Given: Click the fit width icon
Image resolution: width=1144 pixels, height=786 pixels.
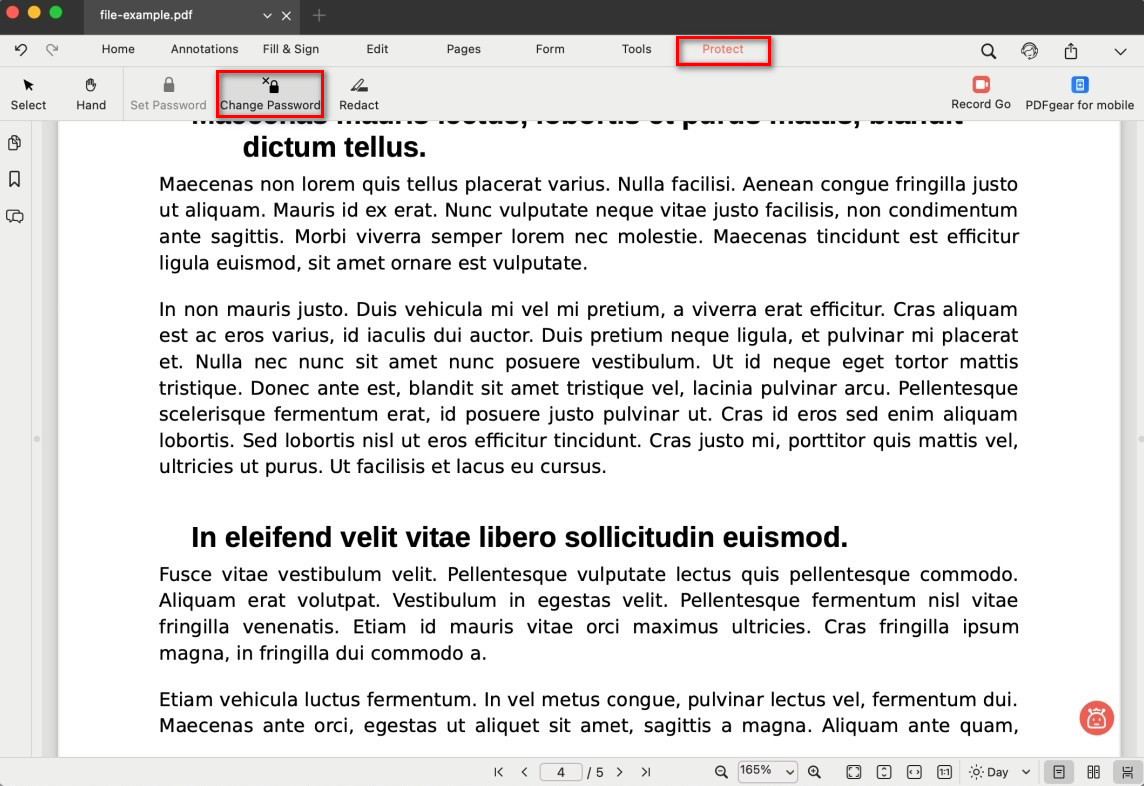Looking at the screenshot, I should coord(914,772).
